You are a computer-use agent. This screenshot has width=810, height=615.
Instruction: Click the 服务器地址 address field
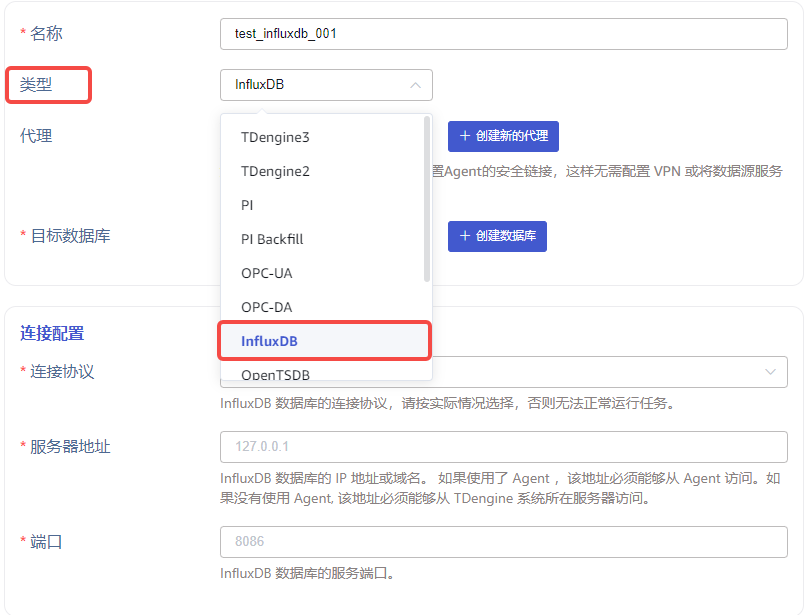(x=500, y=447)
